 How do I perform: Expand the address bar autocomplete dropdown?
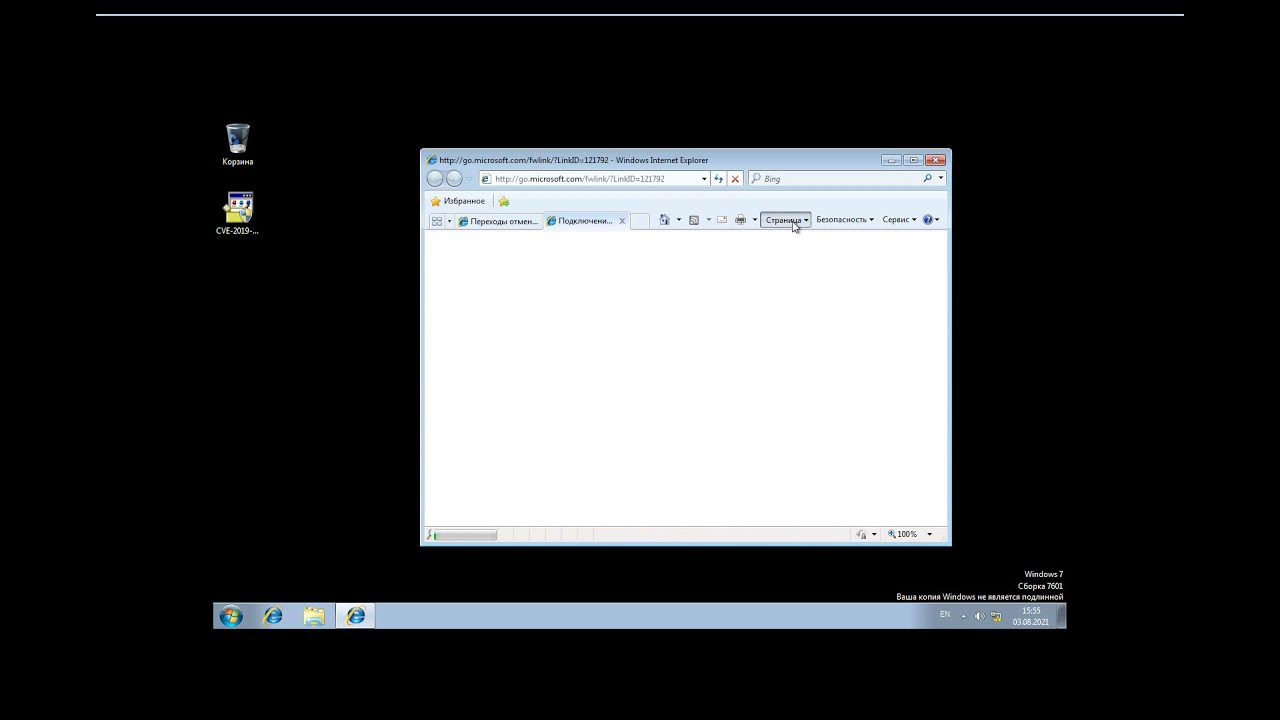[x=704, y=179]
